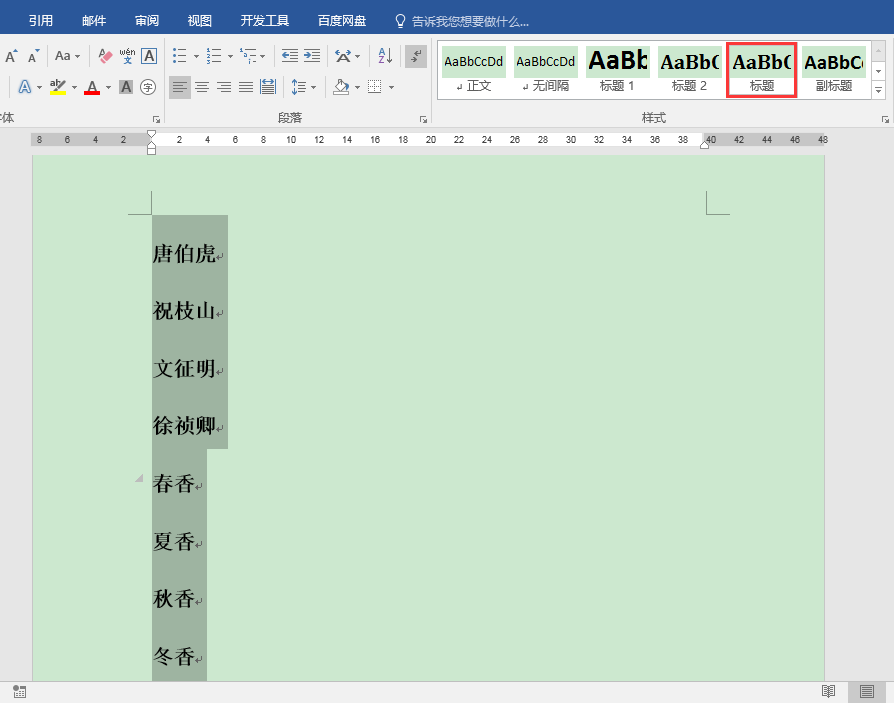
Task: Click the Bullets list icon
Action: click(x=180, y=56)
